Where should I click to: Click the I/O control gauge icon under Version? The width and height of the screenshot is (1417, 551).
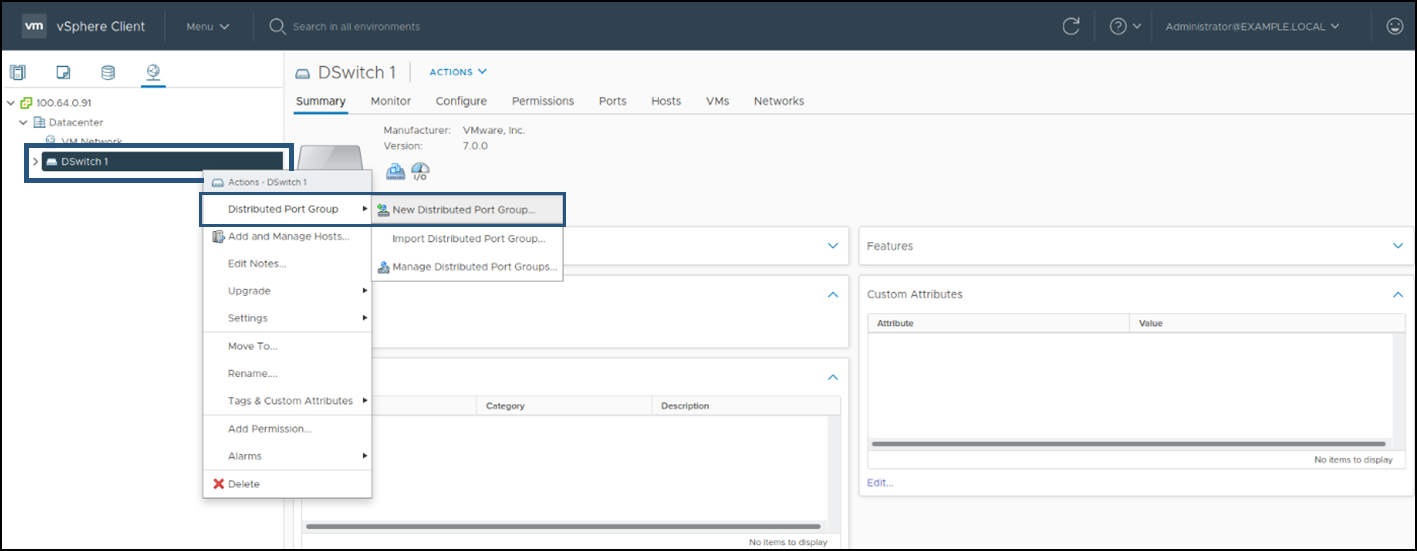pos(420,171)
